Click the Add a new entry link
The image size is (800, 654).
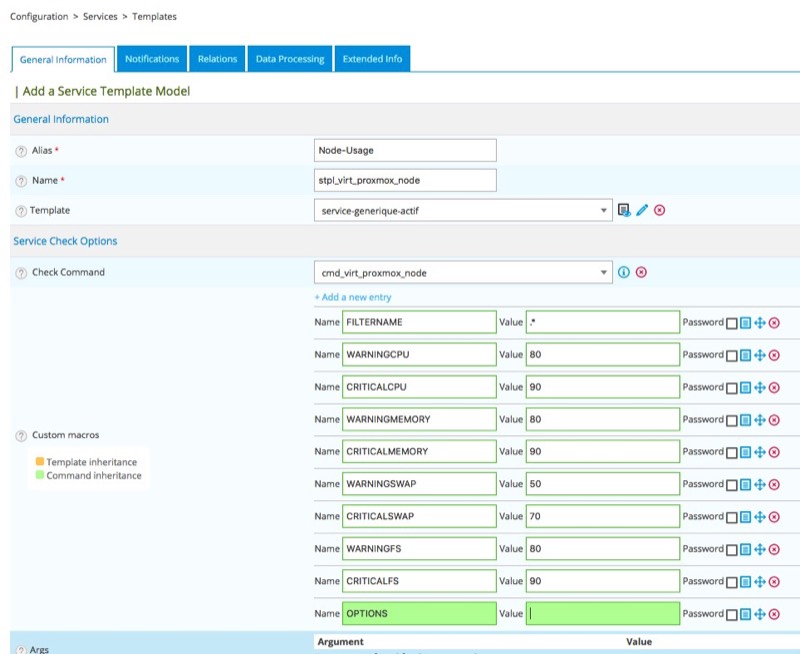tap(353, 297)
